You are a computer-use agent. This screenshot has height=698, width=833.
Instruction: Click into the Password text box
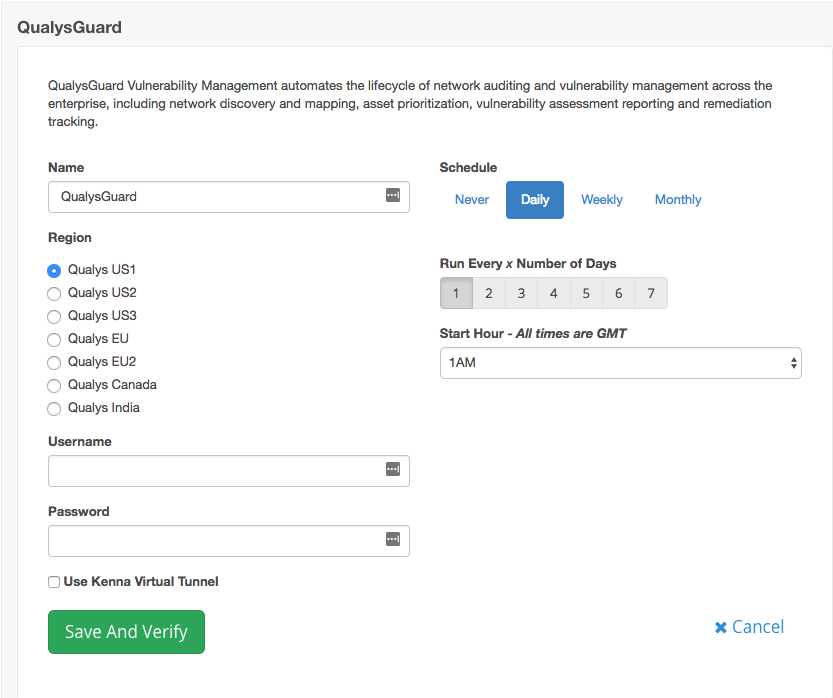(215, 540)
